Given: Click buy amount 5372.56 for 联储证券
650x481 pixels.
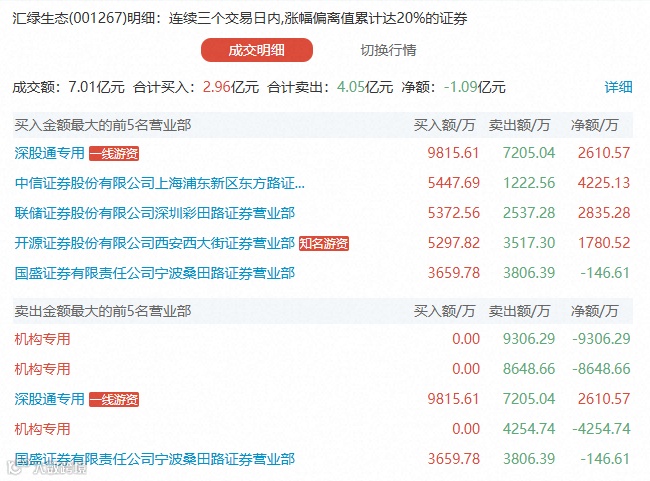Looking at the screenshot, I should coord(454,213).
